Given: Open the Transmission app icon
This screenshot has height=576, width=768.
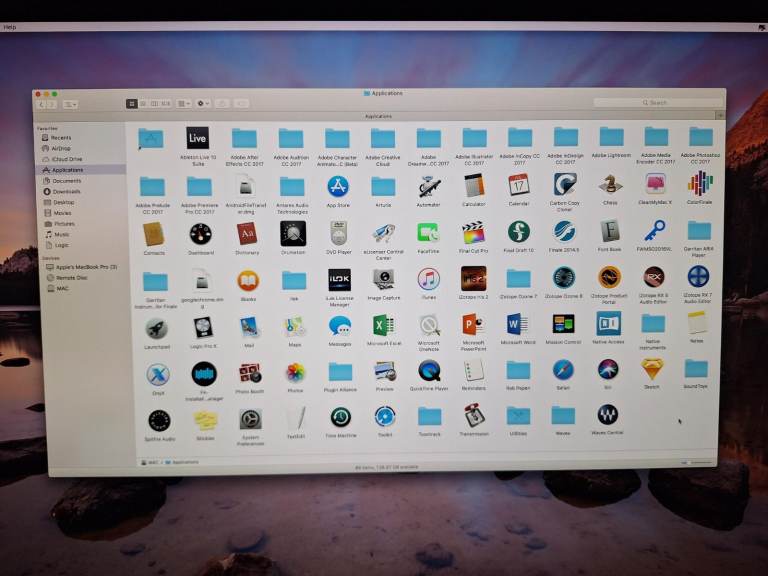Looking at the screenshot, I should point(474,415).
